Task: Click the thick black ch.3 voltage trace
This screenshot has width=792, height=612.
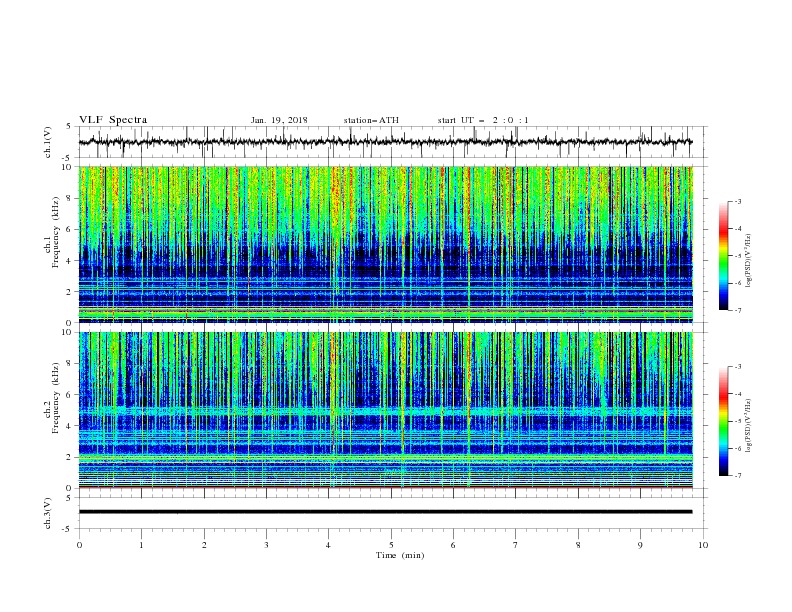Action: (x=386, y=512)
